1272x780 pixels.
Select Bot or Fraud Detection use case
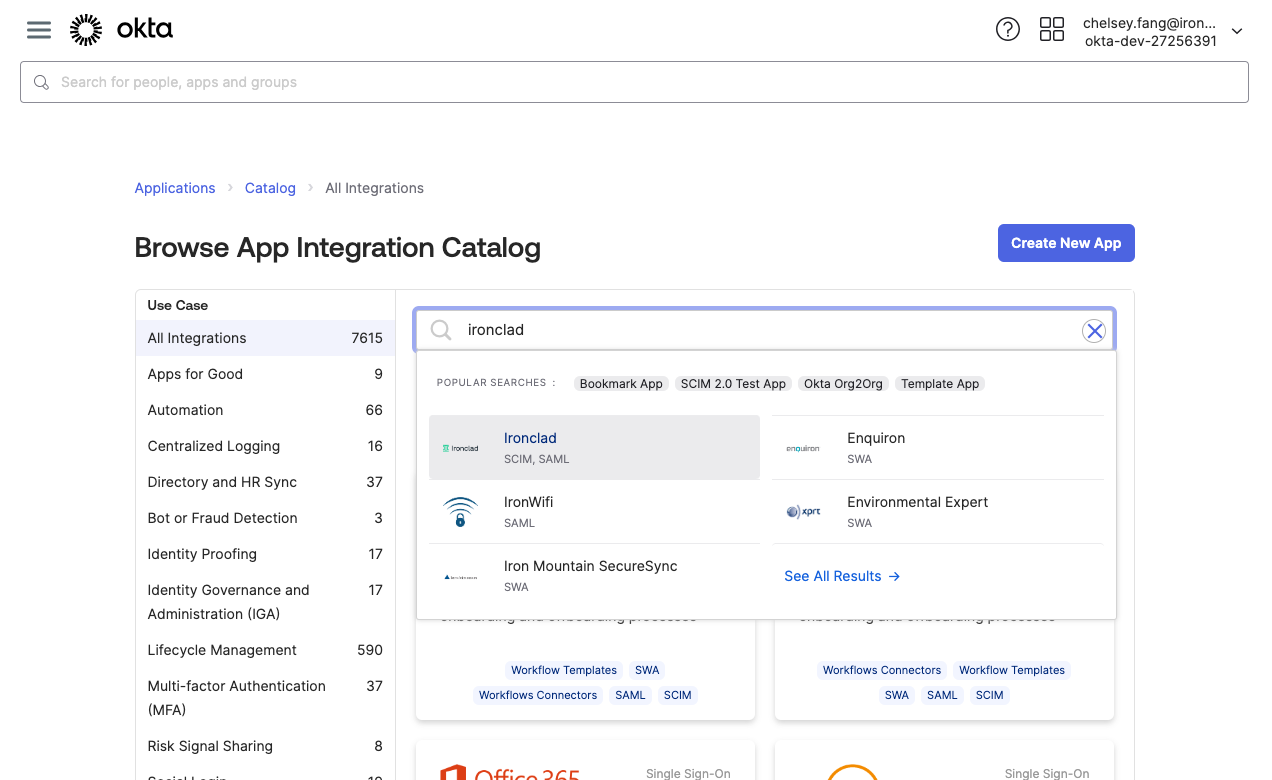(x=265, y=518)
